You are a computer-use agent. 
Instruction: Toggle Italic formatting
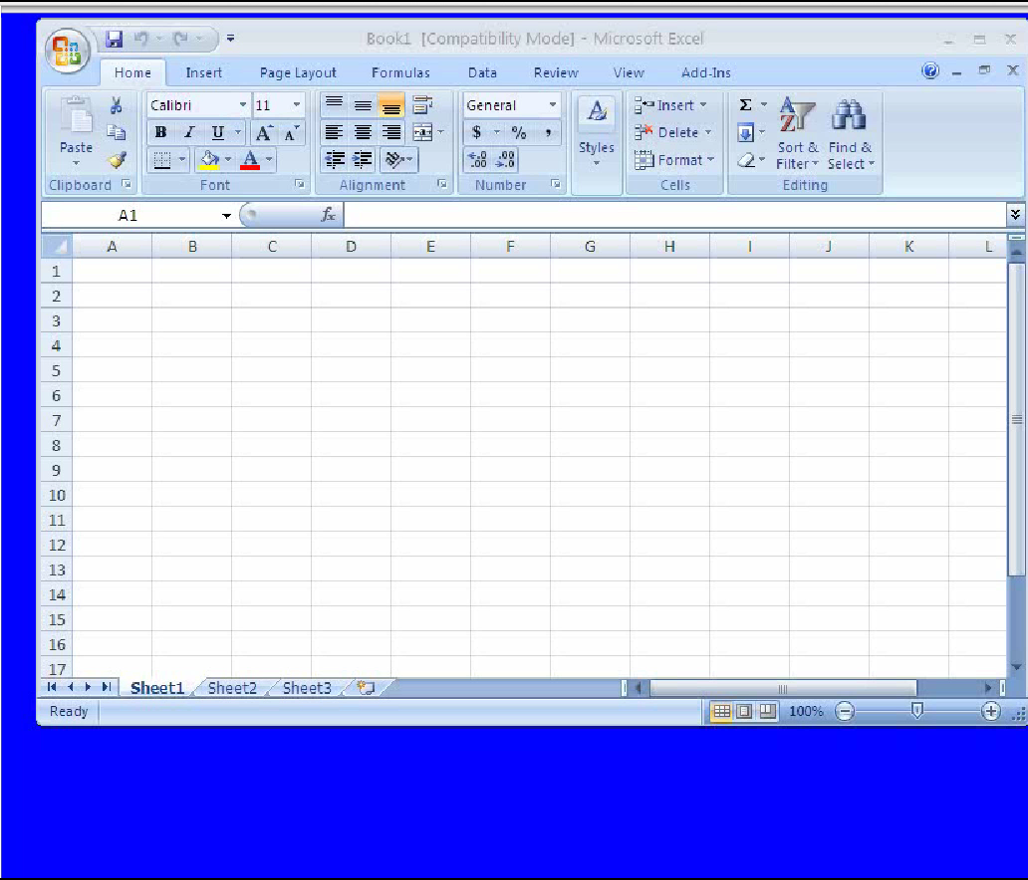click(x=188, y=133)
